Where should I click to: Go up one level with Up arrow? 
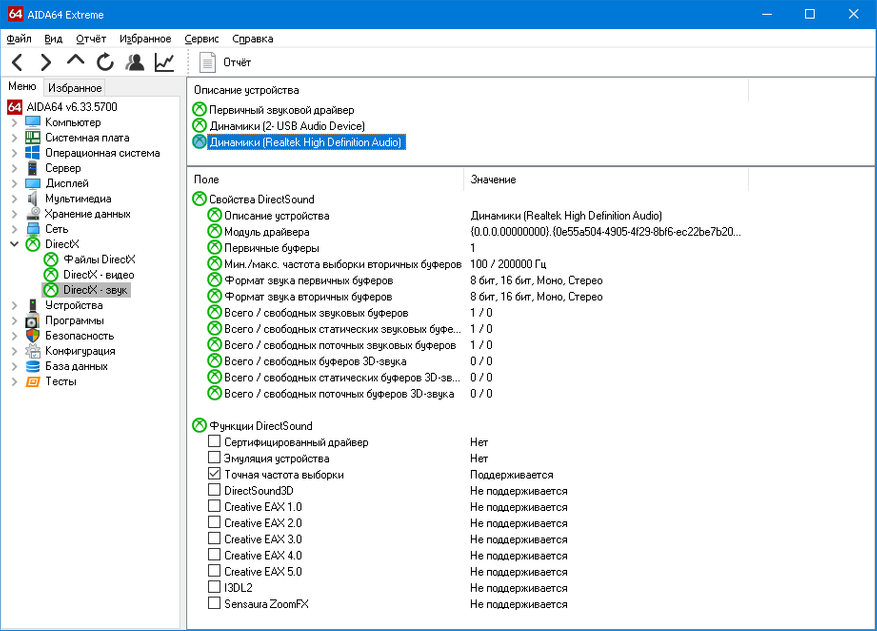tap(76, 60)
